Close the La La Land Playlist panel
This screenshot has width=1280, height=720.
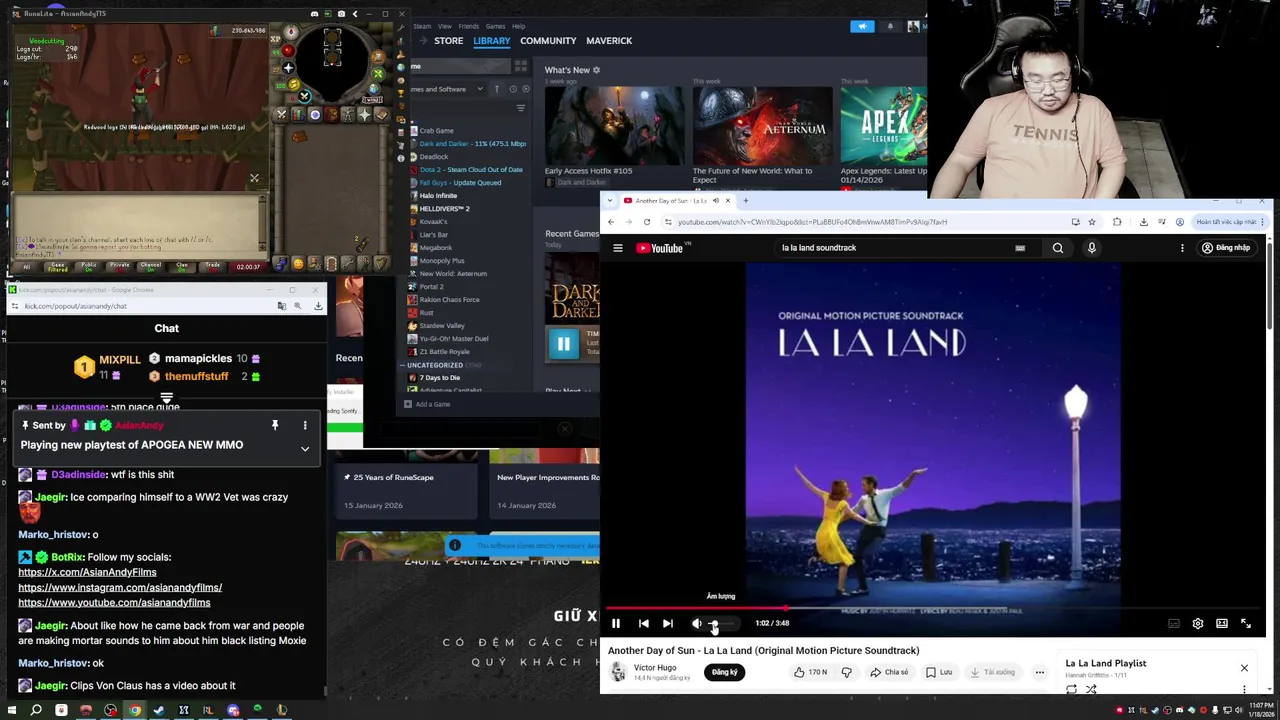pos(1244,667)
